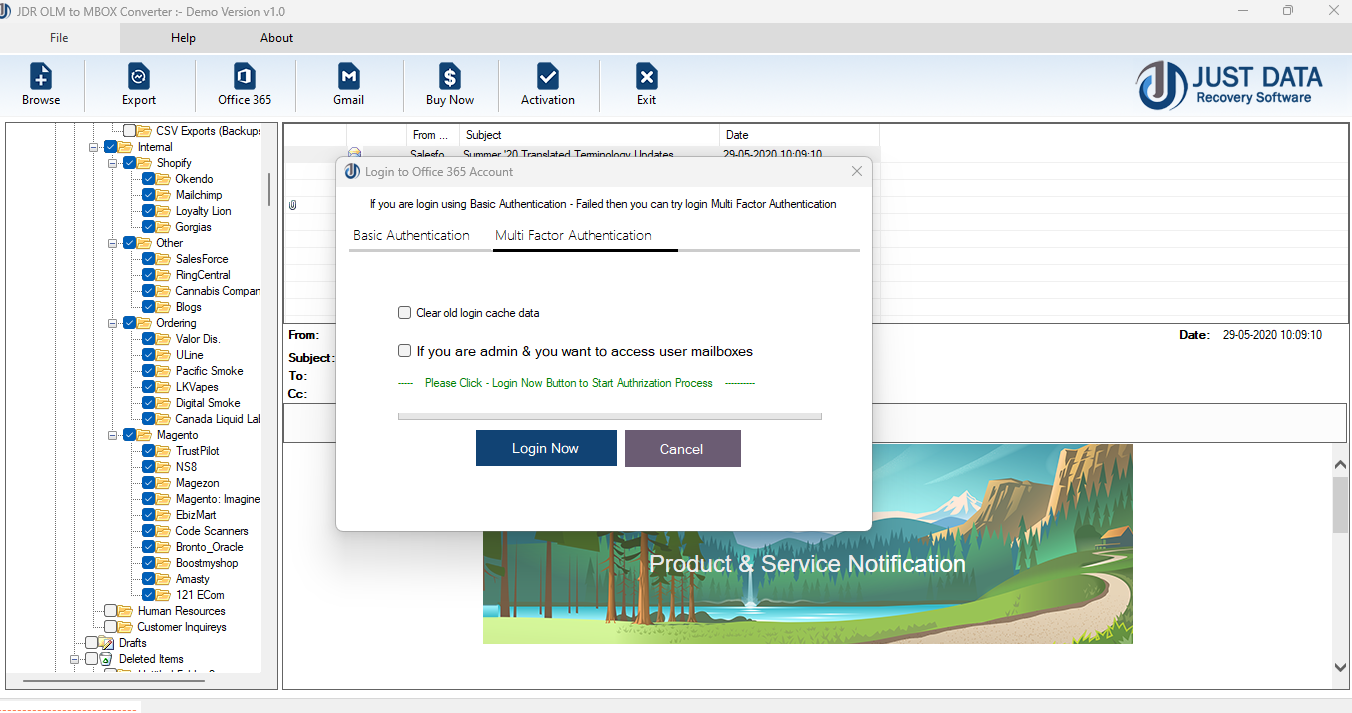Collapse the Internal folder tree node
This screenshot has width=1352, height=713.
tap(94, 147)
